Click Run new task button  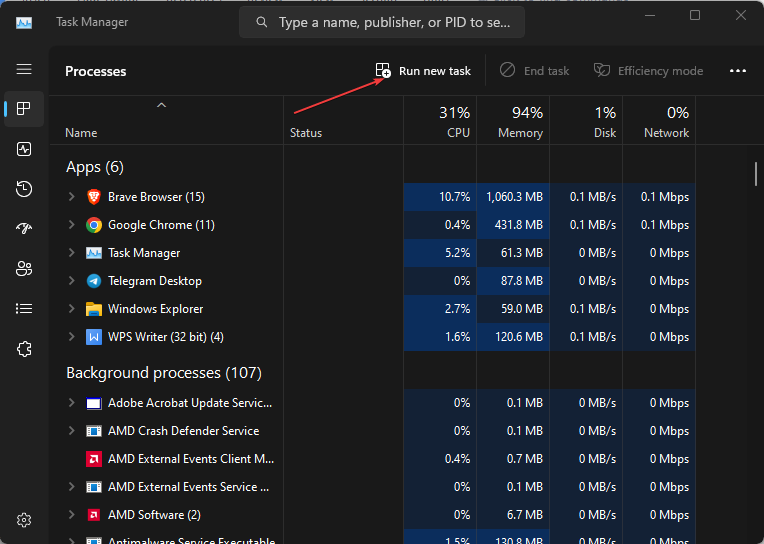[x=423, y=71]
